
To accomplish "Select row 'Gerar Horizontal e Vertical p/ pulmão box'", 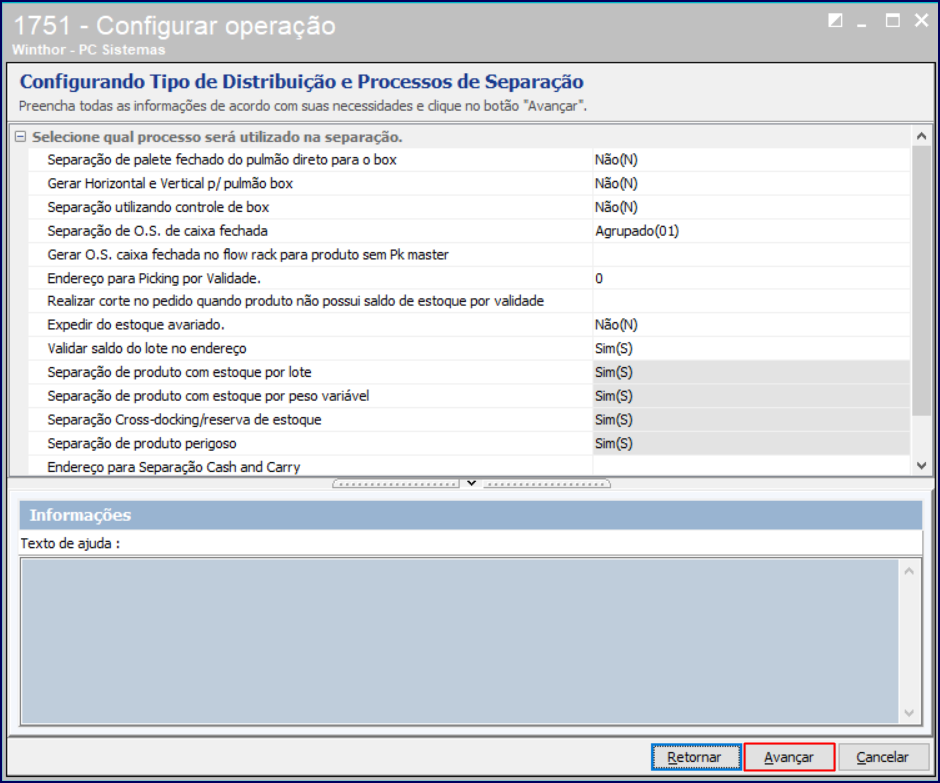I will tap(310, 183).
